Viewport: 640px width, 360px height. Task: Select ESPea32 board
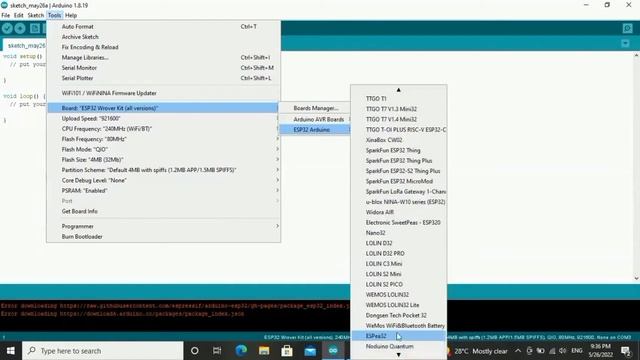(398, 336)
